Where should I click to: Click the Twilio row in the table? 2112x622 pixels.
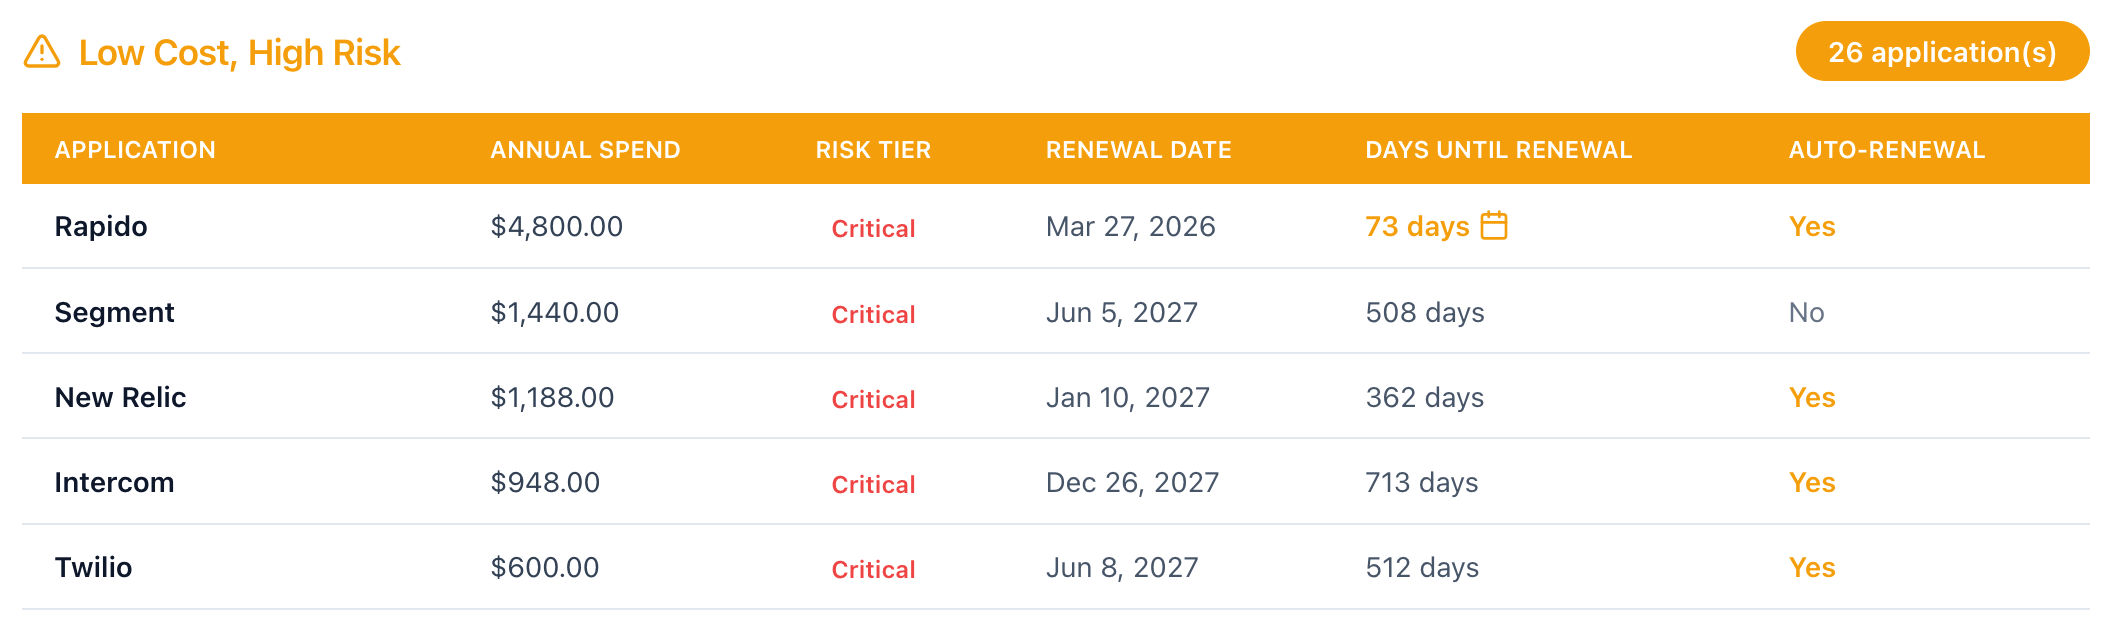click(x=94, y=568)
